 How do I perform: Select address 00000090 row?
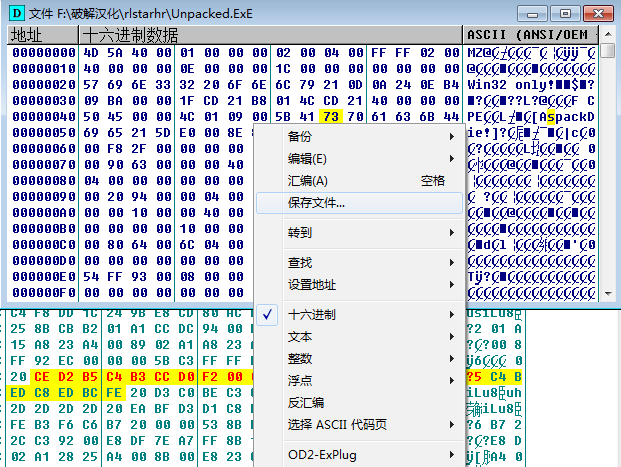click(x=44, y=196)
